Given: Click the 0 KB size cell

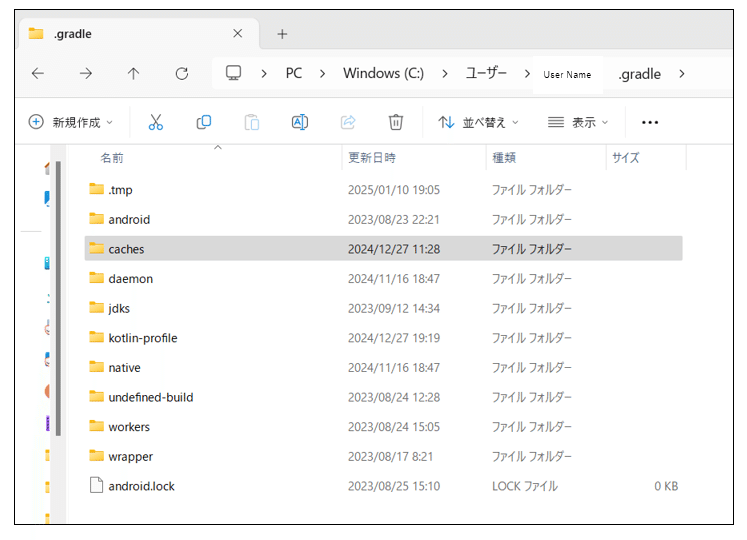Looking at the screenshot, I should tap(666, 486).
